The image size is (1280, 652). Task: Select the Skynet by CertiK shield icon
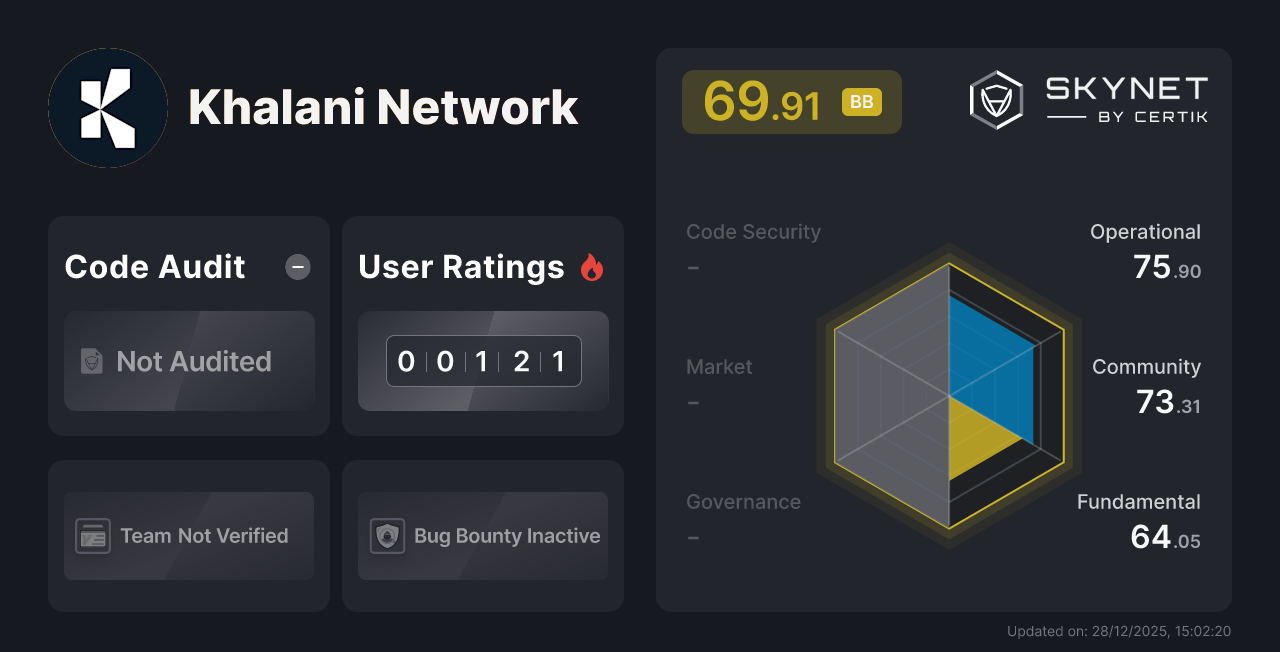click(x=994, y=98)
